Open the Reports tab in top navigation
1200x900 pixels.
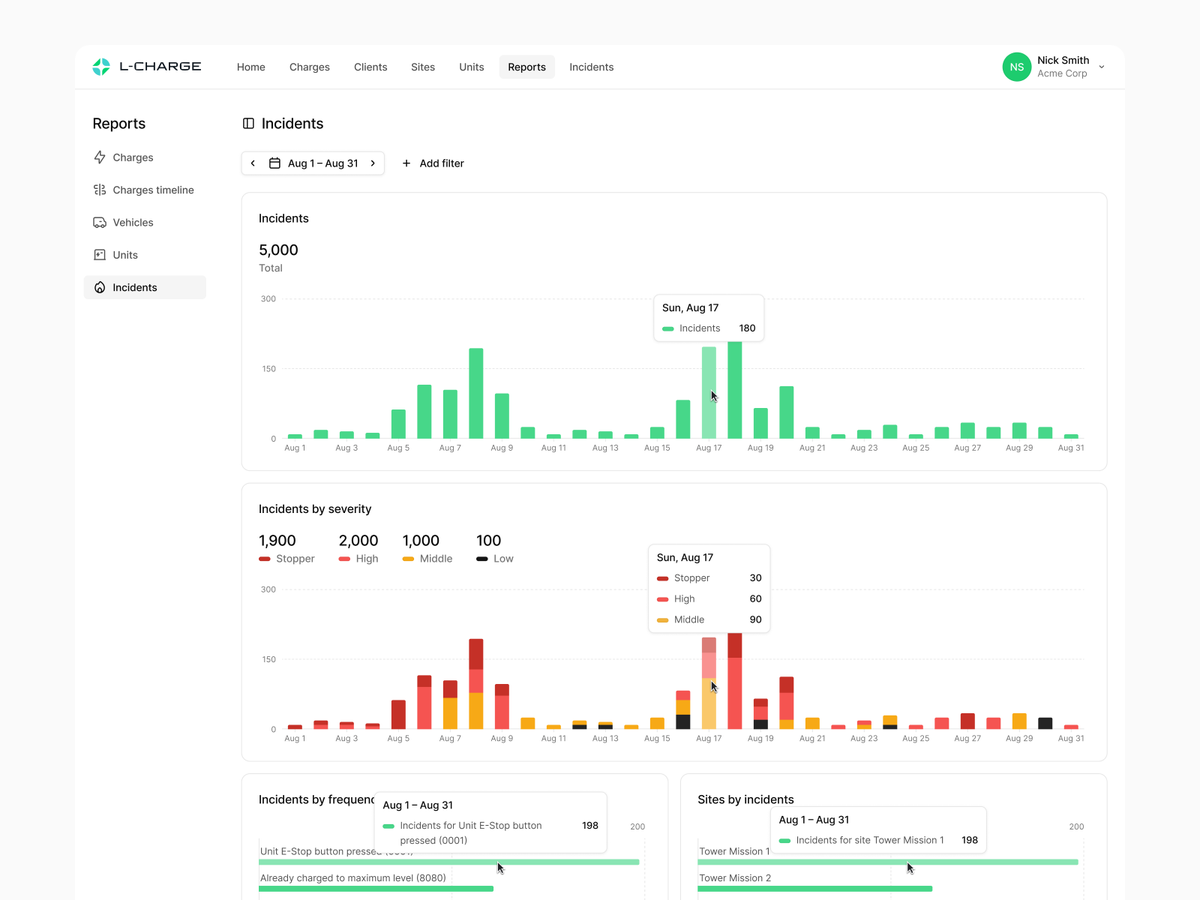(x=527, y=67)
